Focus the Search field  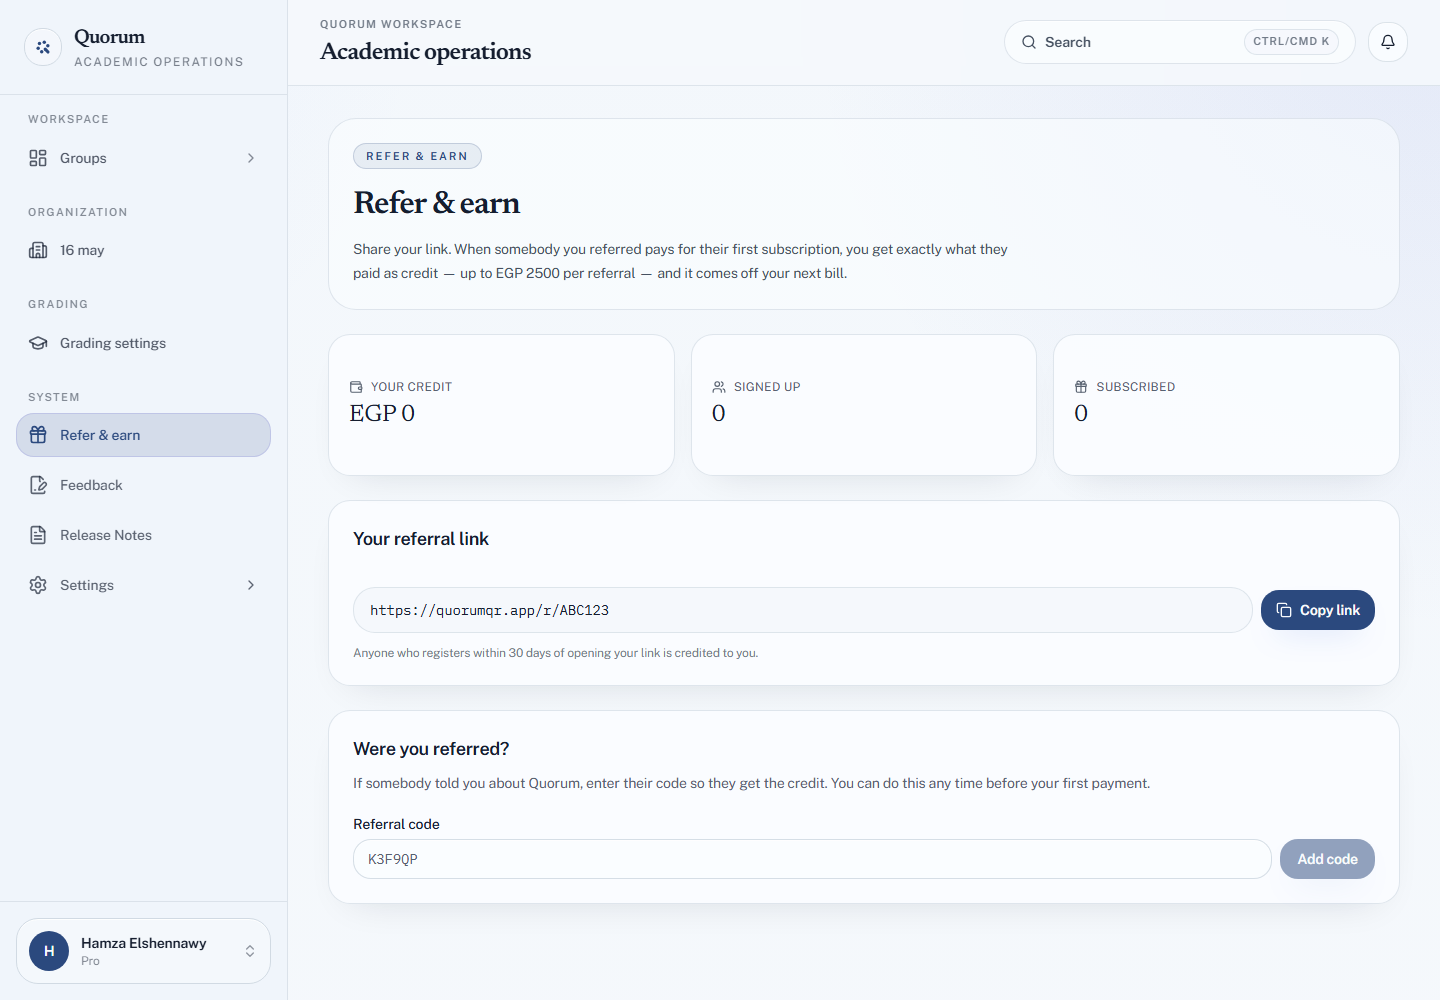(1180, 42)
